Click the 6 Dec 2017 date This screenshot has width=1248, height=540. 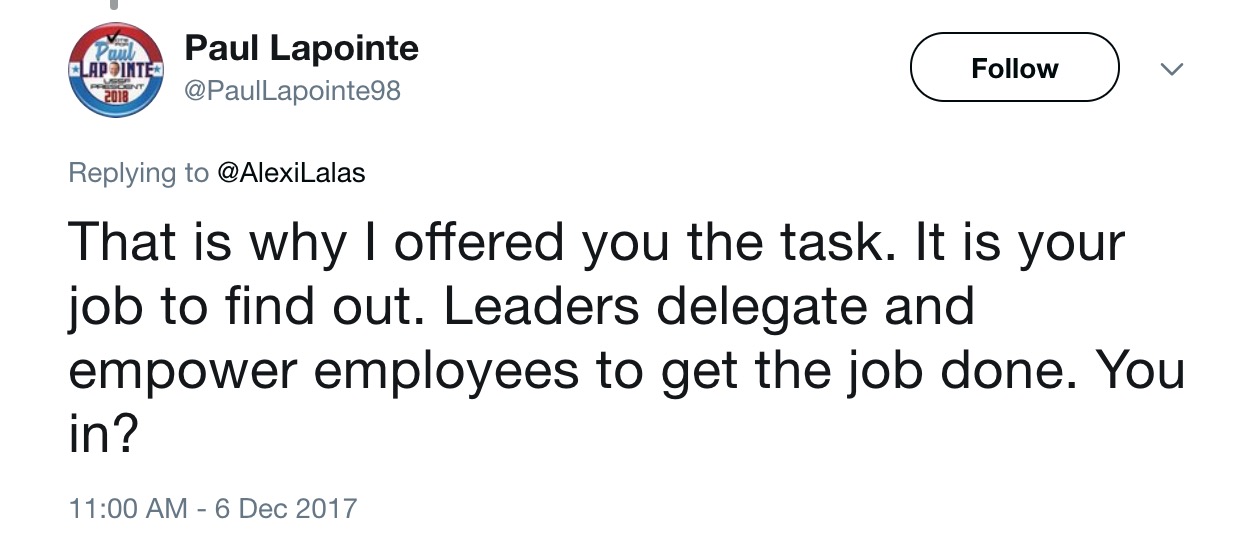[x=285, y=508]
